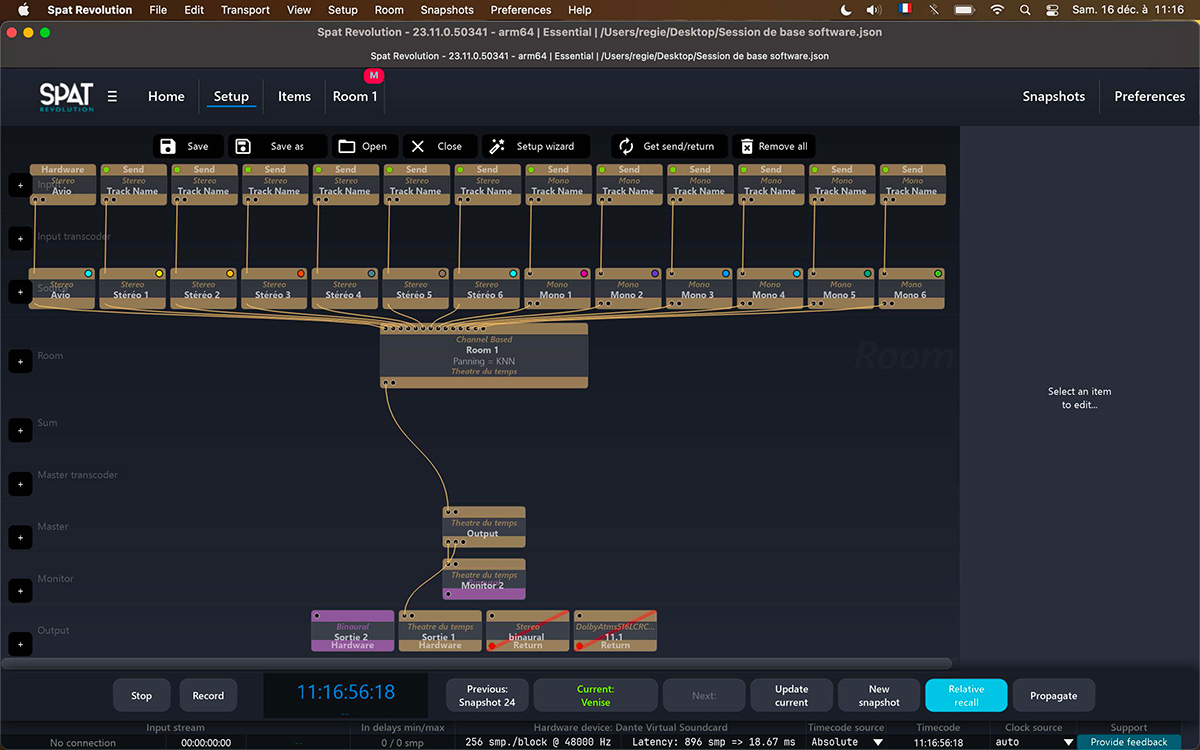Click the Update current button

click(791, 695)
